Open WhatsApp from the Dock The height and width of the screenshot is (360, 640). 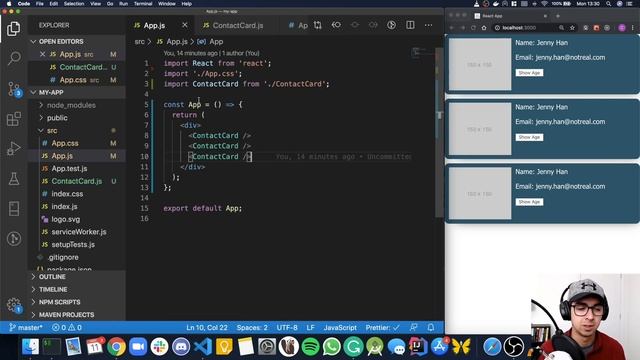tap(332, 347)
